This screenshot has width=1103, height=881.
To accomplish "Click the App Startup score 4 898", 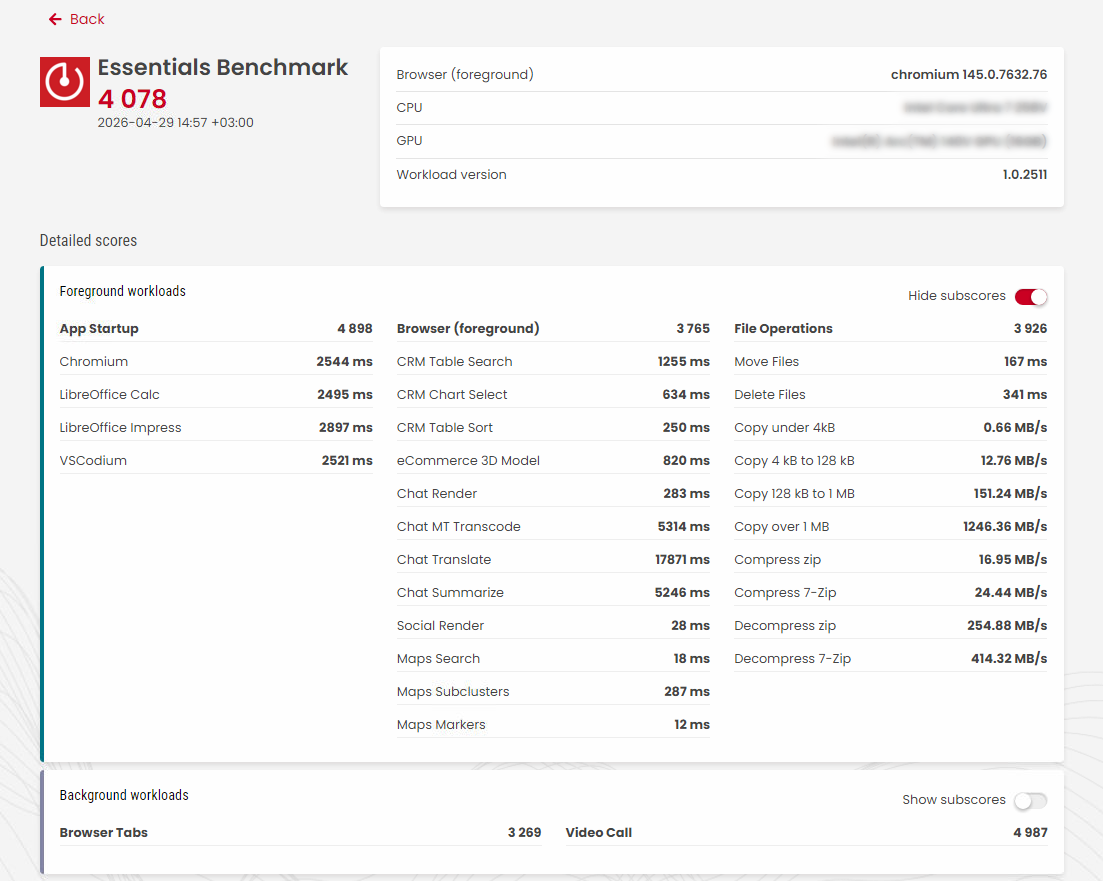I will [355, 329].
